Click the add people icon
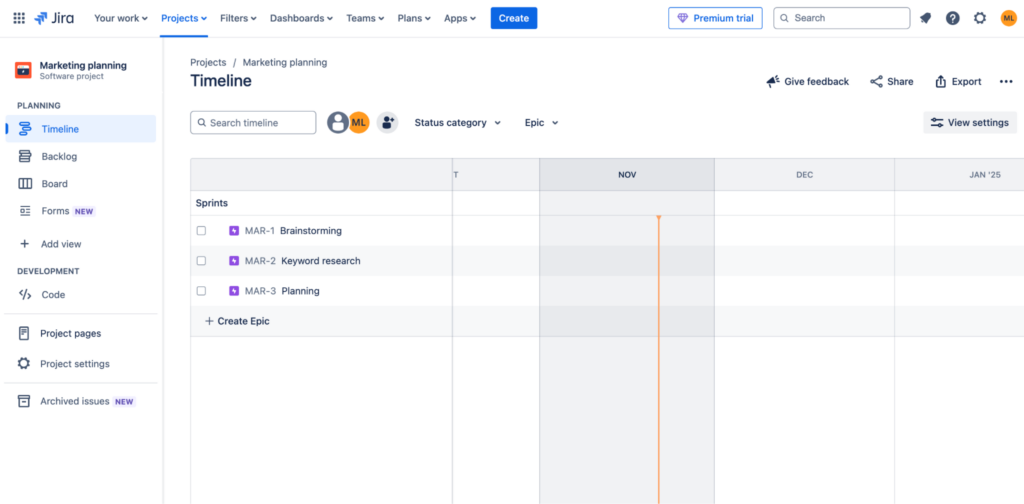Screen dimensions: 1024x504 pos(387,122)
